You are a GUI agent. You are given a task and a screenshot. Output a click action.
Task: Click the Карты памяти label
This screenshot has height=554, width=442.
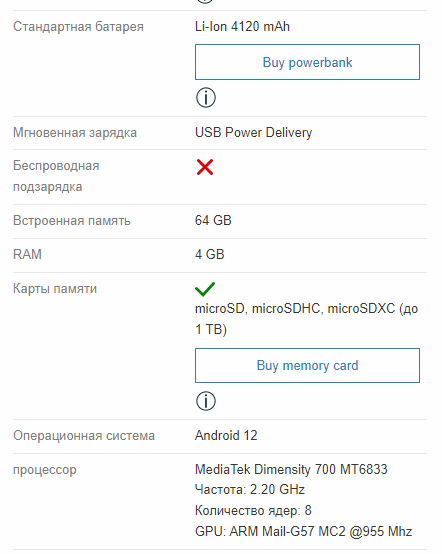[55, 289]
